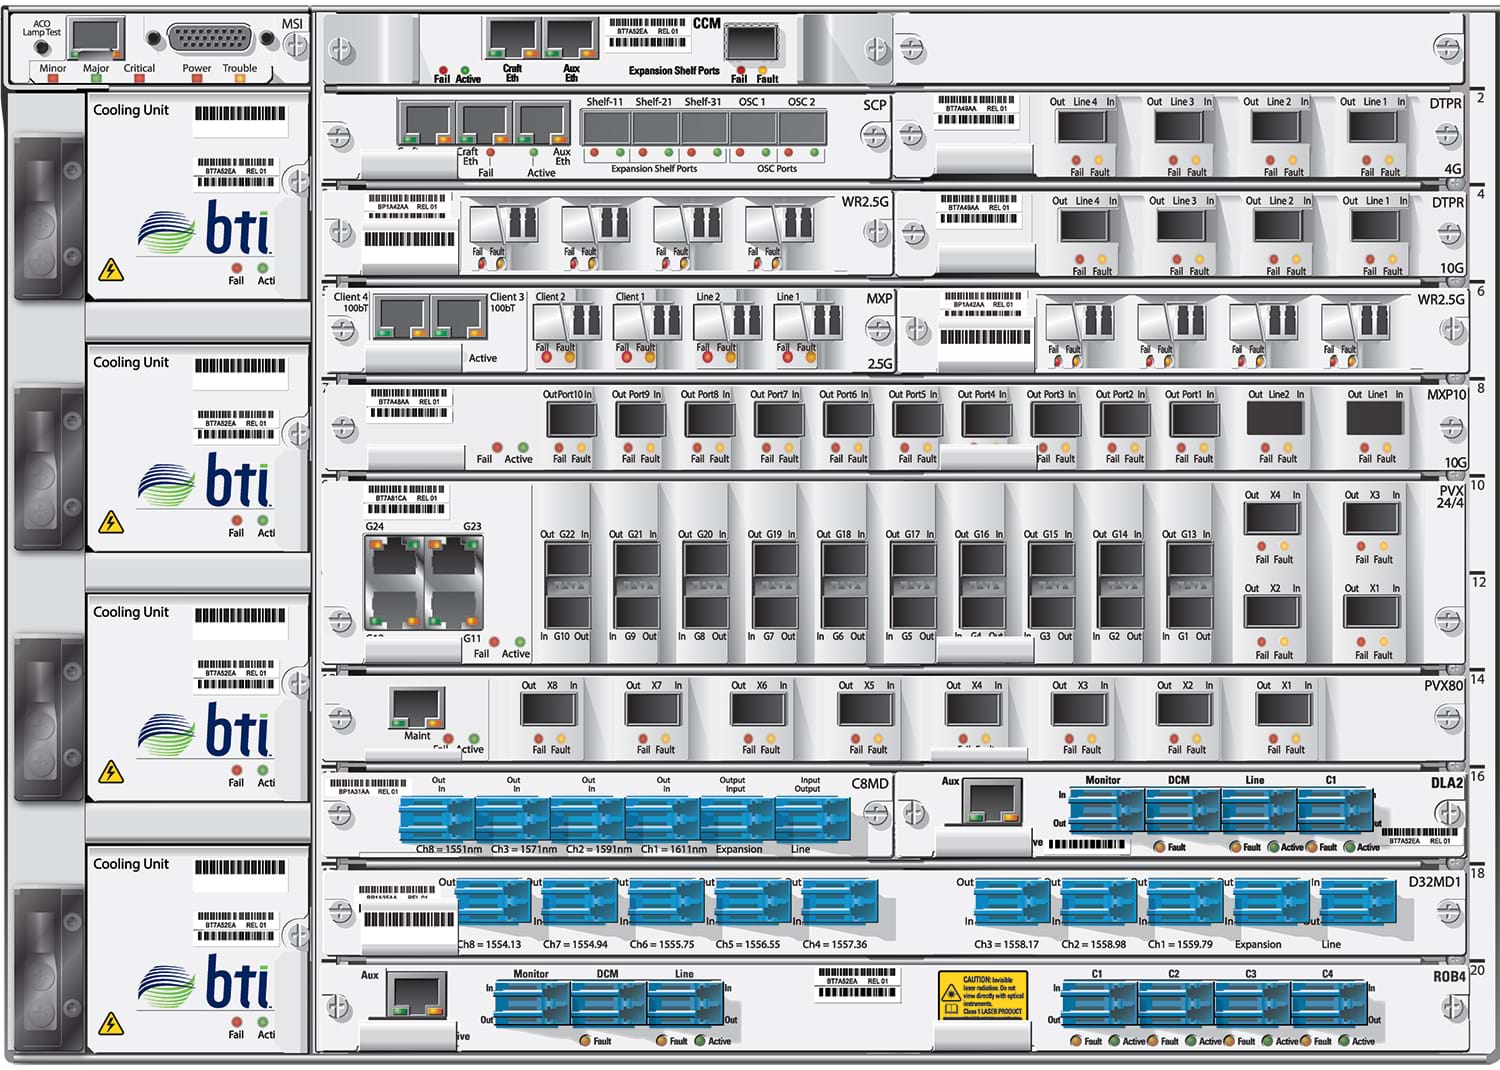Select Port10 on the MXP10 module
The width and height of the screenshot is (1500, 1070).
click(x=571, y=420)
